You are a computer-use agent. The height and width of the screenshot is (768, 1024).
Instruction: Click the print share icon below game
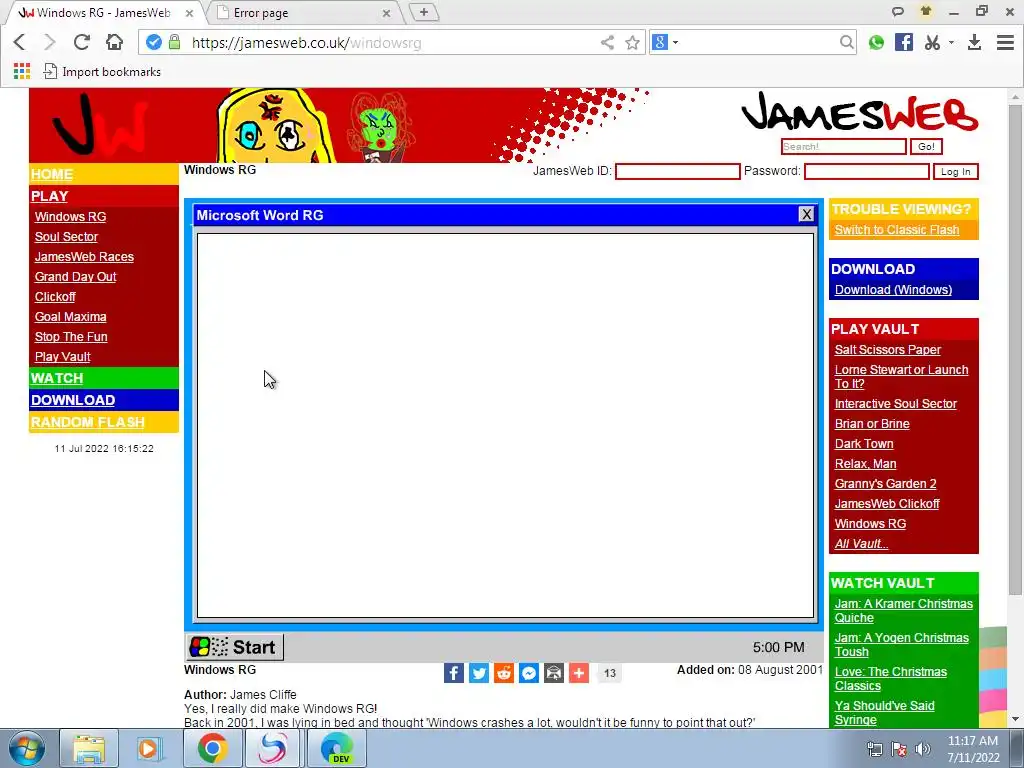[554, 673]
